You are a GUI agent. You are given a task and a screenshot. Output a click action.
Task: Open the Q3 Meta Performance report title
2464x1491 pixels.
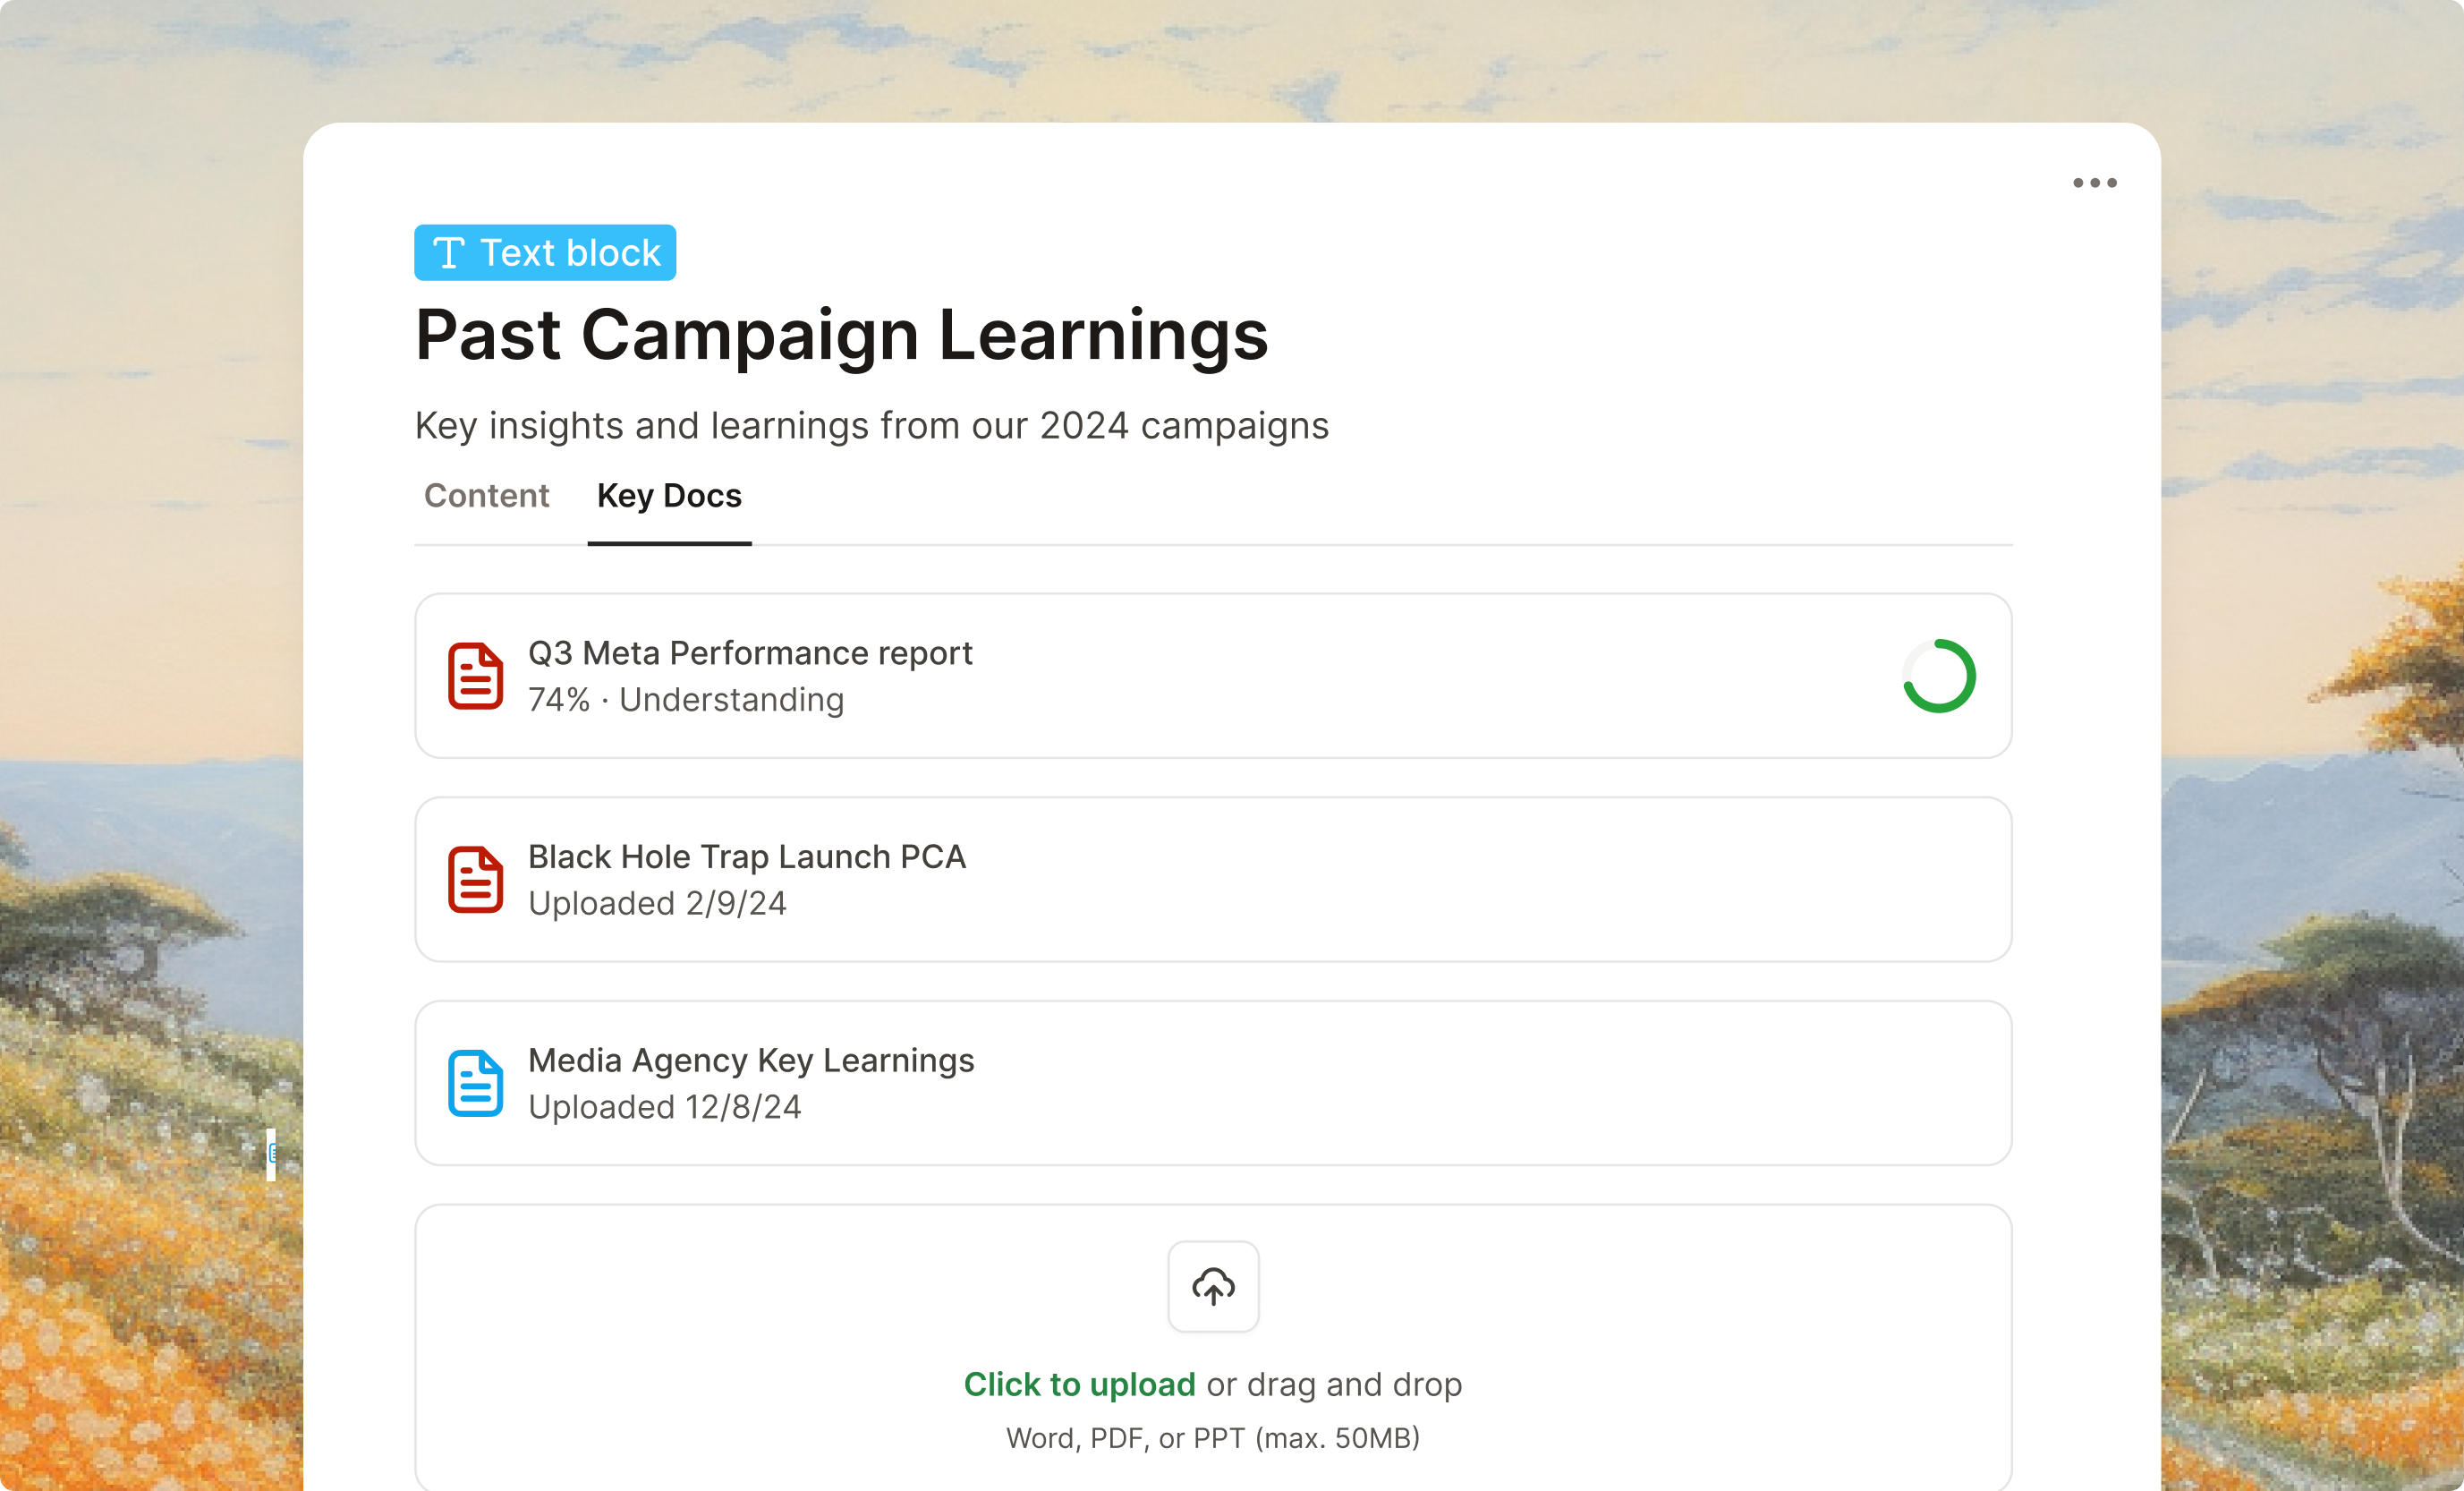pos(750,653)
